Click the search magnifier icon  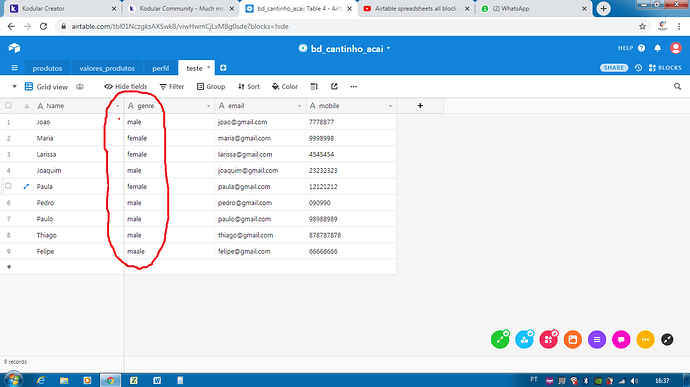tap(677, 87)
